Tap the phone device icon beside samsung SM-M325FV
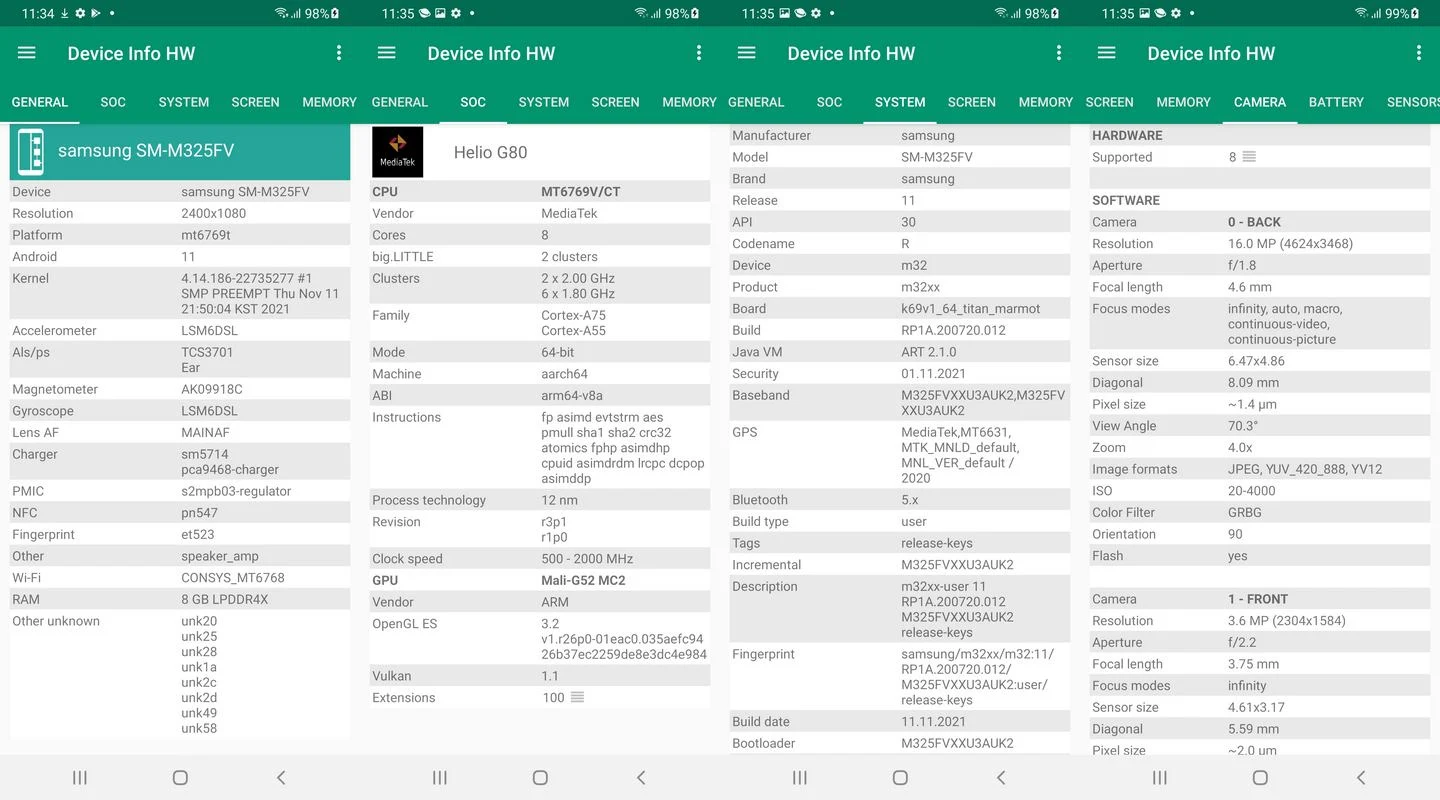Screen dimensions: 1440x800 click(30, 152)
